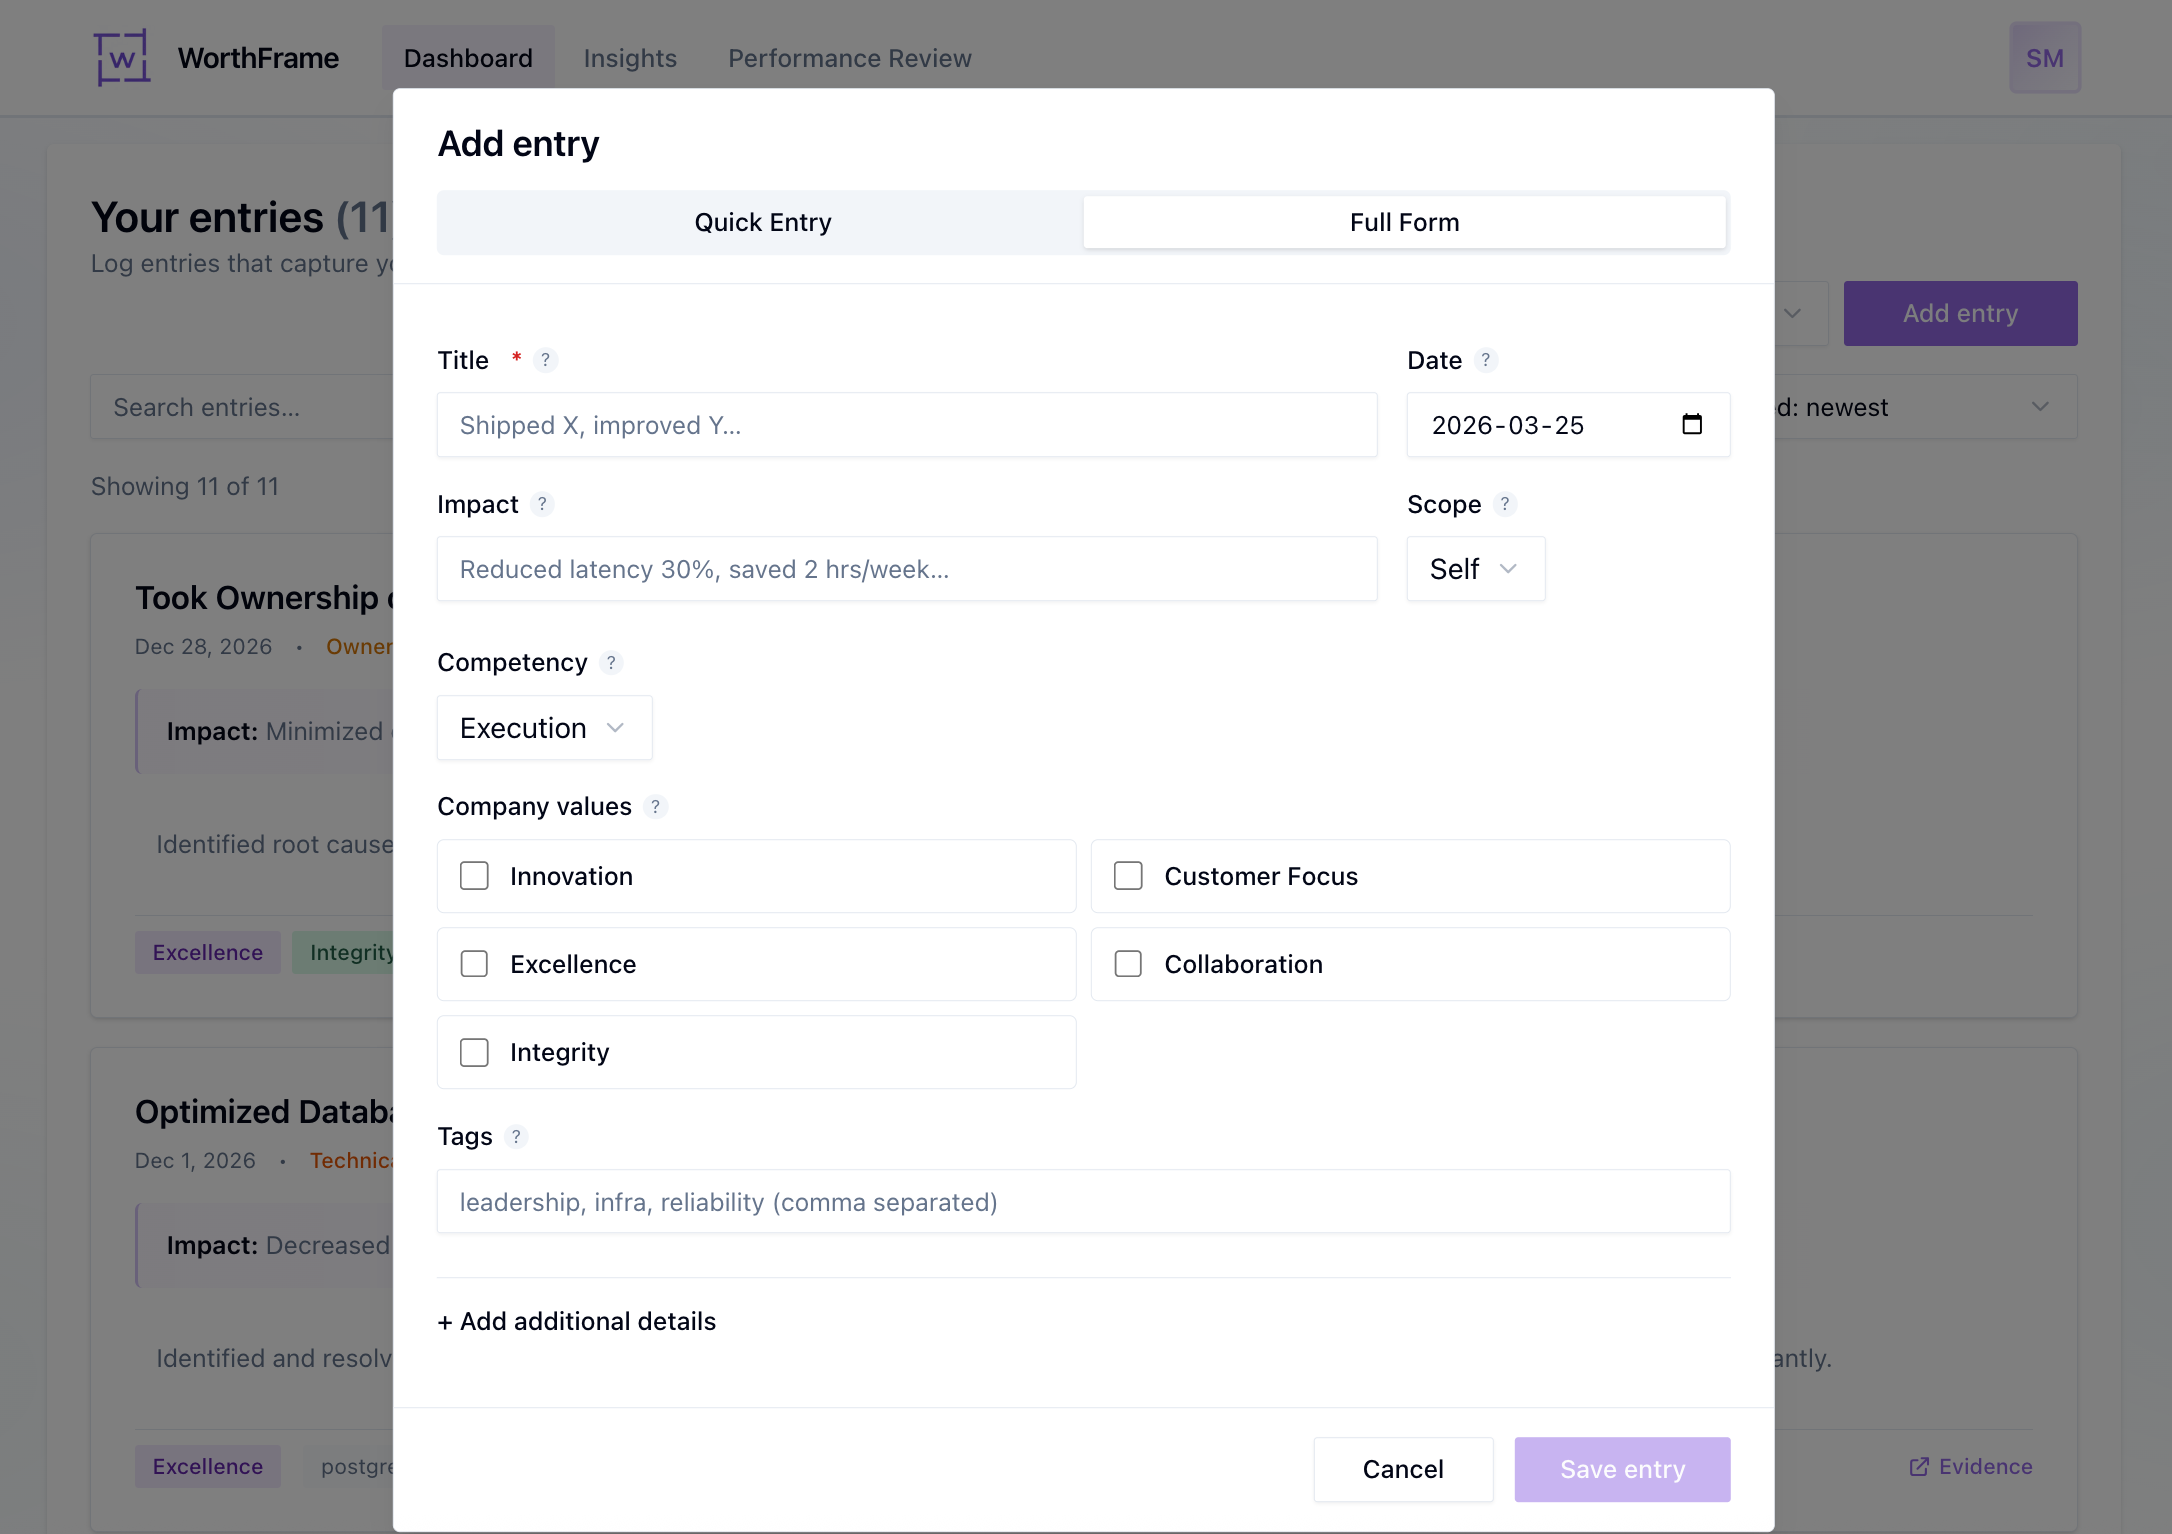Viewport: 2172px width, 1534px height.
Task: Enable the Customer Focus value
Action: pos(1128,875)
